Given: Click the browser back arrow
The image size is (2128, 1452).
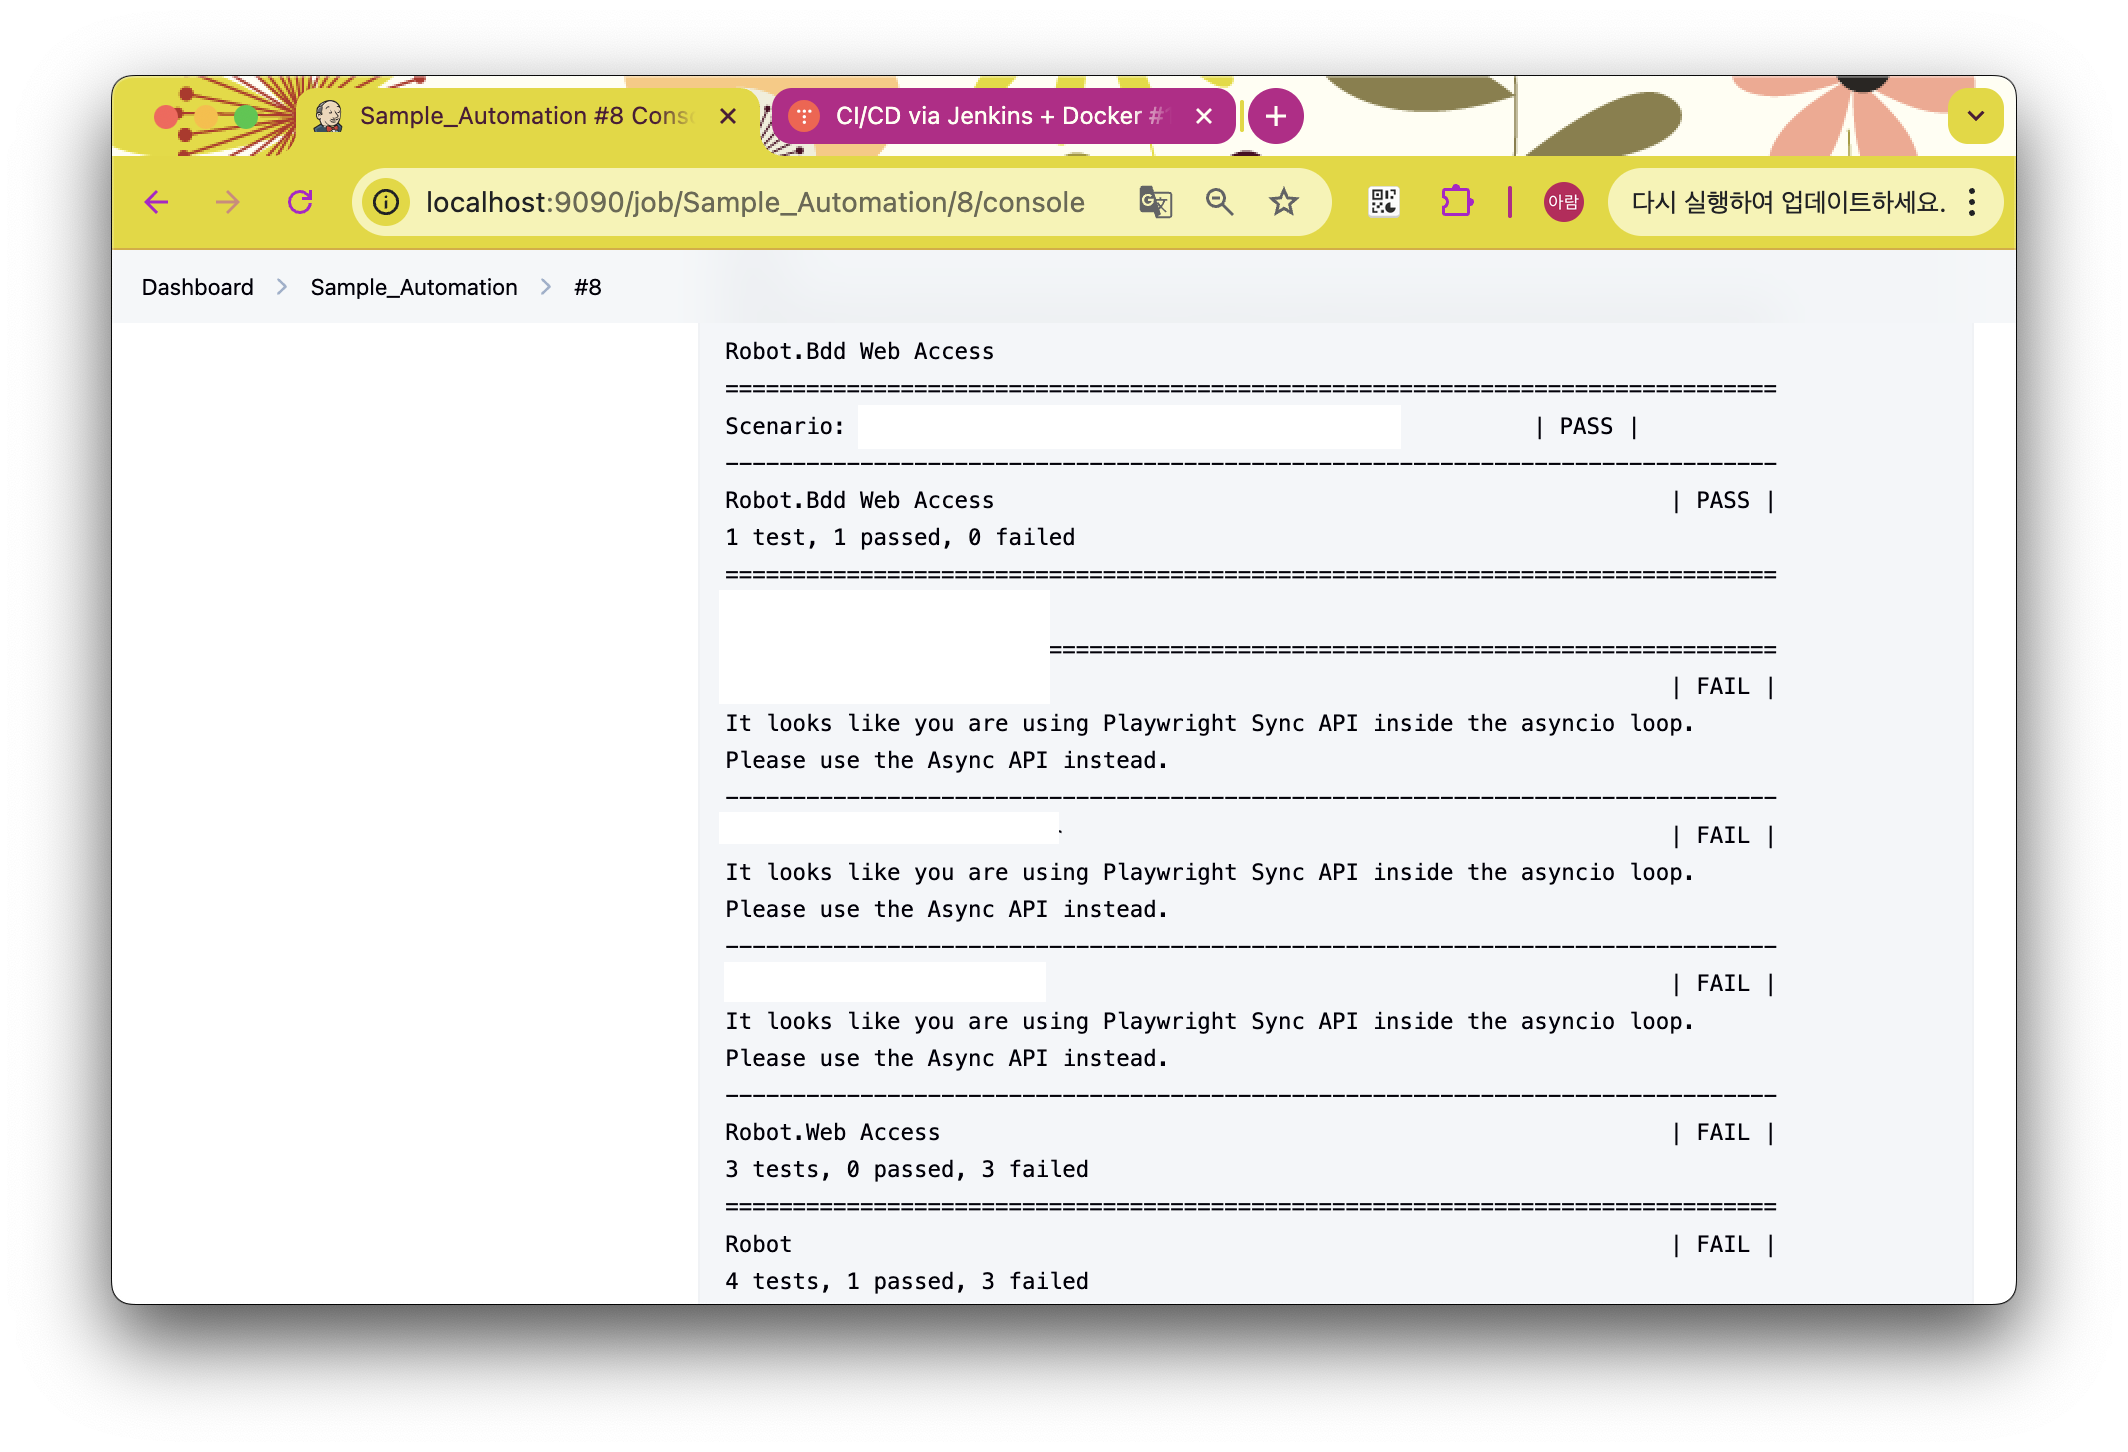Looking at the screenshot, I should 156,203.
